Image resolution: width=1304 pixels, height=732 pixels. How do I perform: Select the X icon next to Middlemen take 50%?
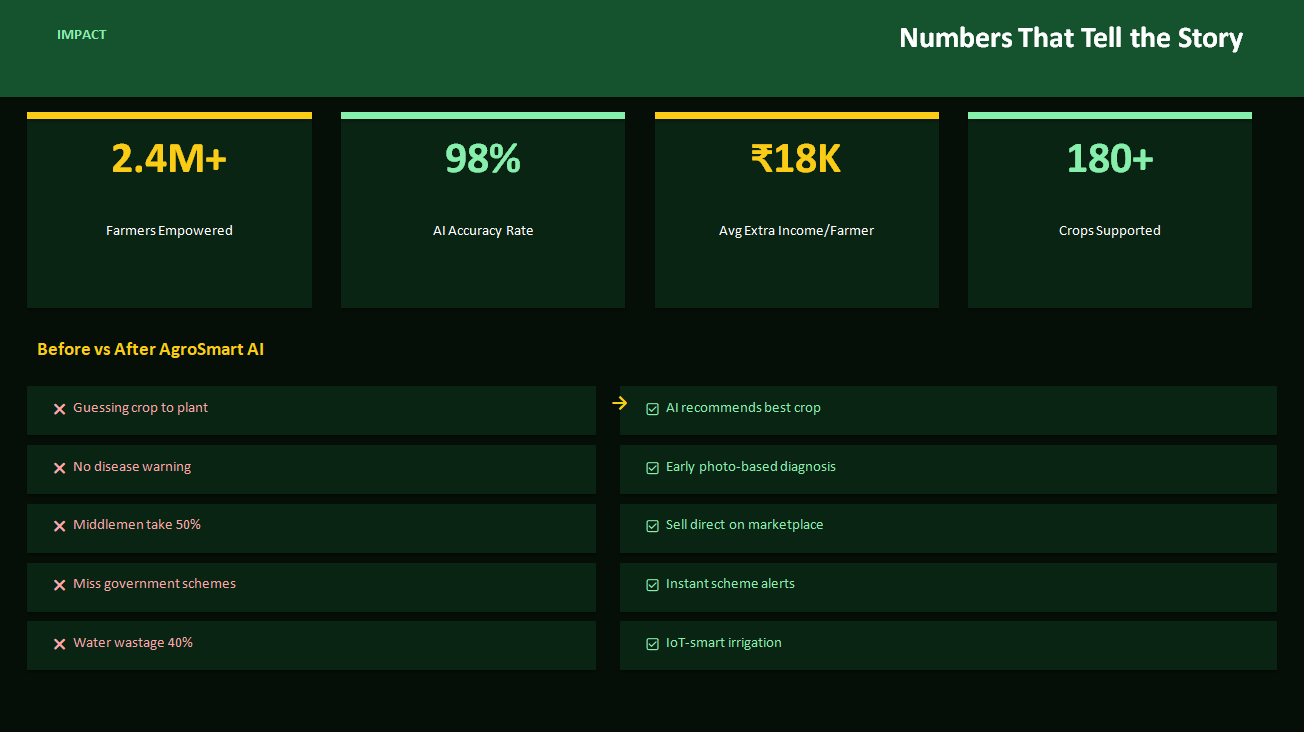[x=60, y=526]
